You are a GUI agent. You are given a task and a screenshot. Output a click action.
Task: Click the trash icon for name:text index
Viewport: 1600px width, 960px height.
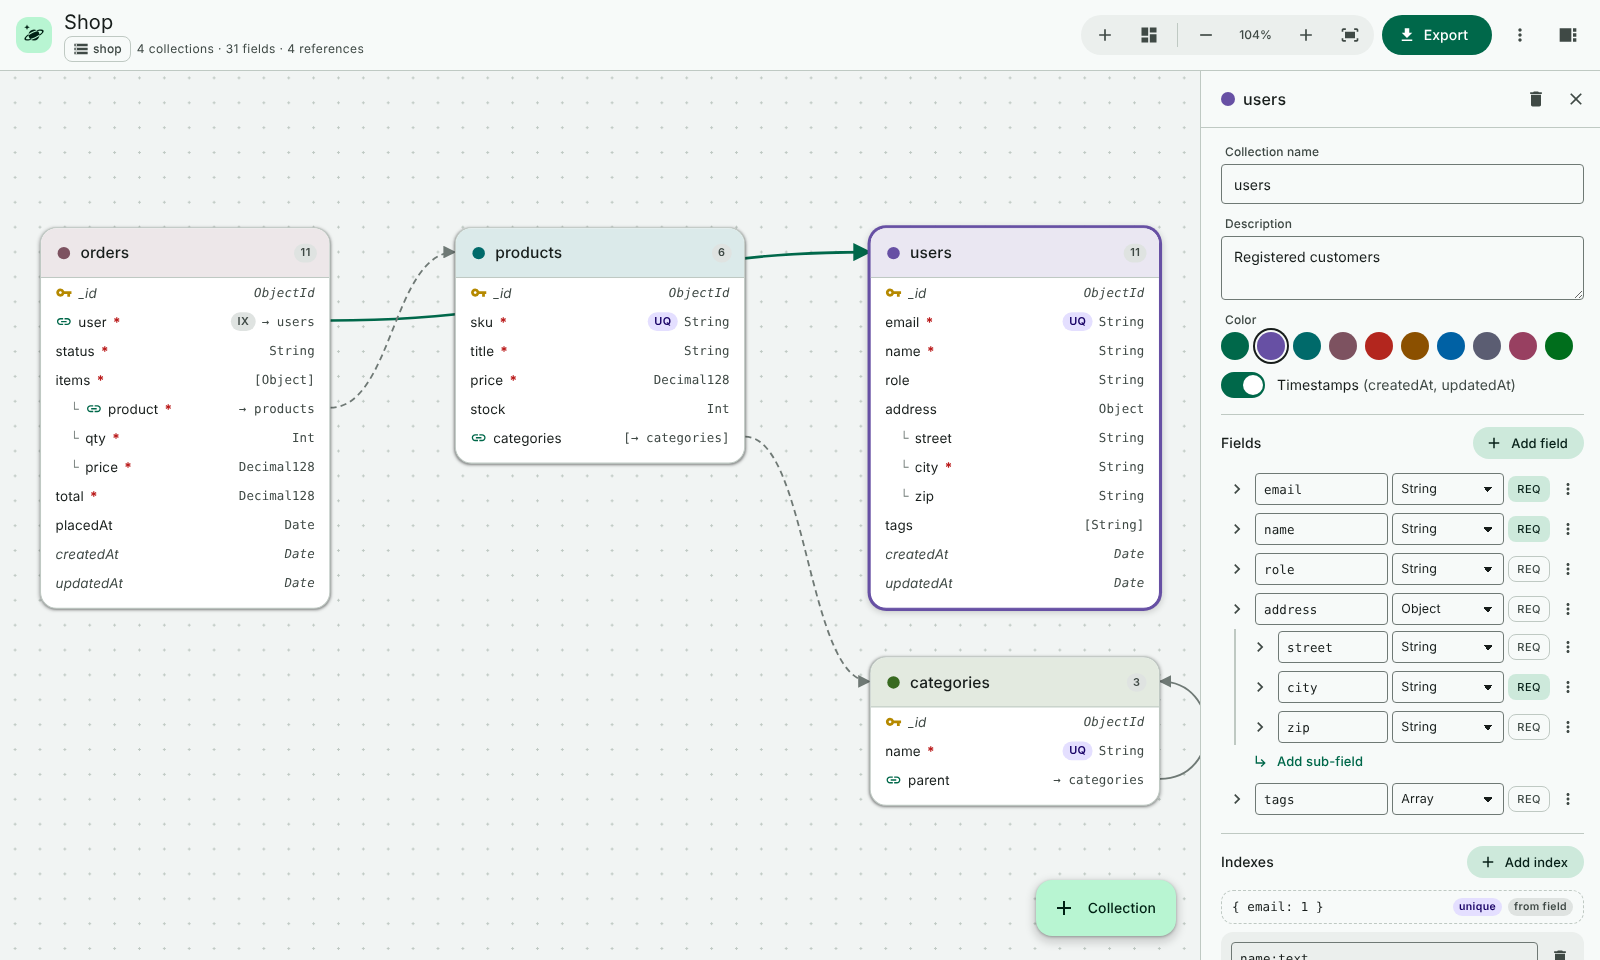click(x=1559, y=955)
